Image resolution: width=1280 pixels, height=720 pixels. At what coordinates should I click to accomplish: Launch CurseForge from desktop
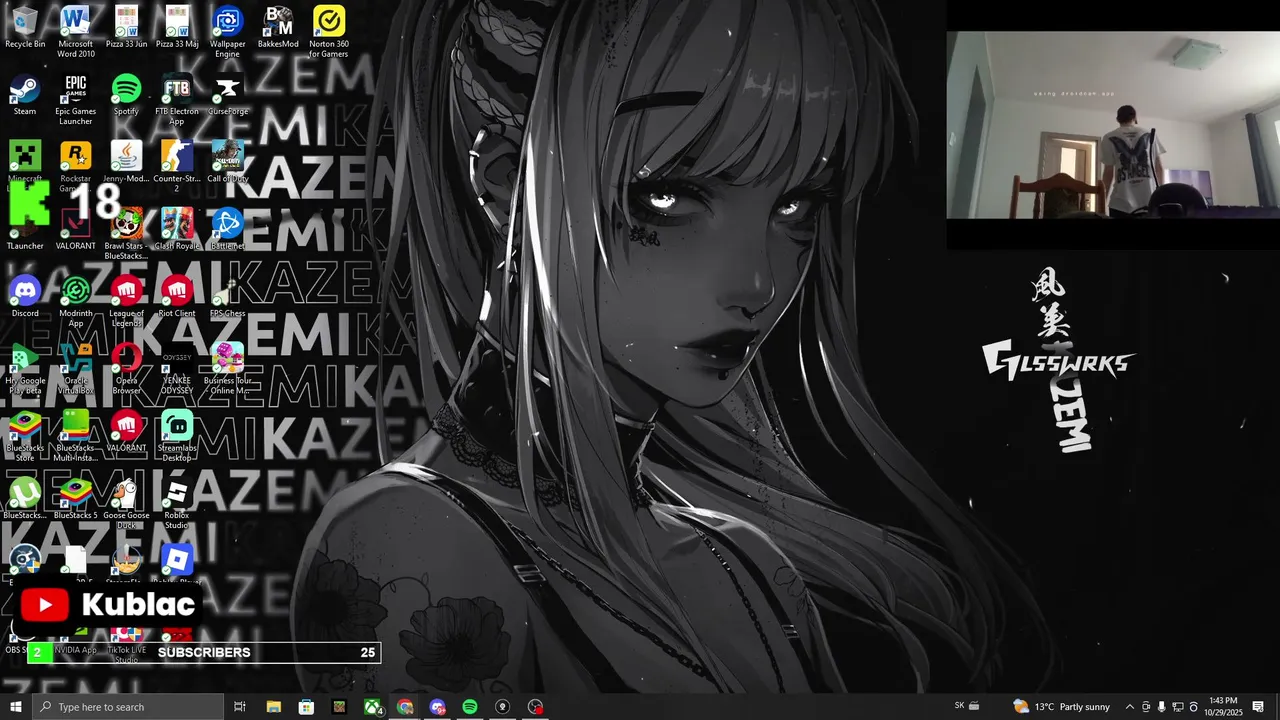pyautogui.click(x=227, y=95)
